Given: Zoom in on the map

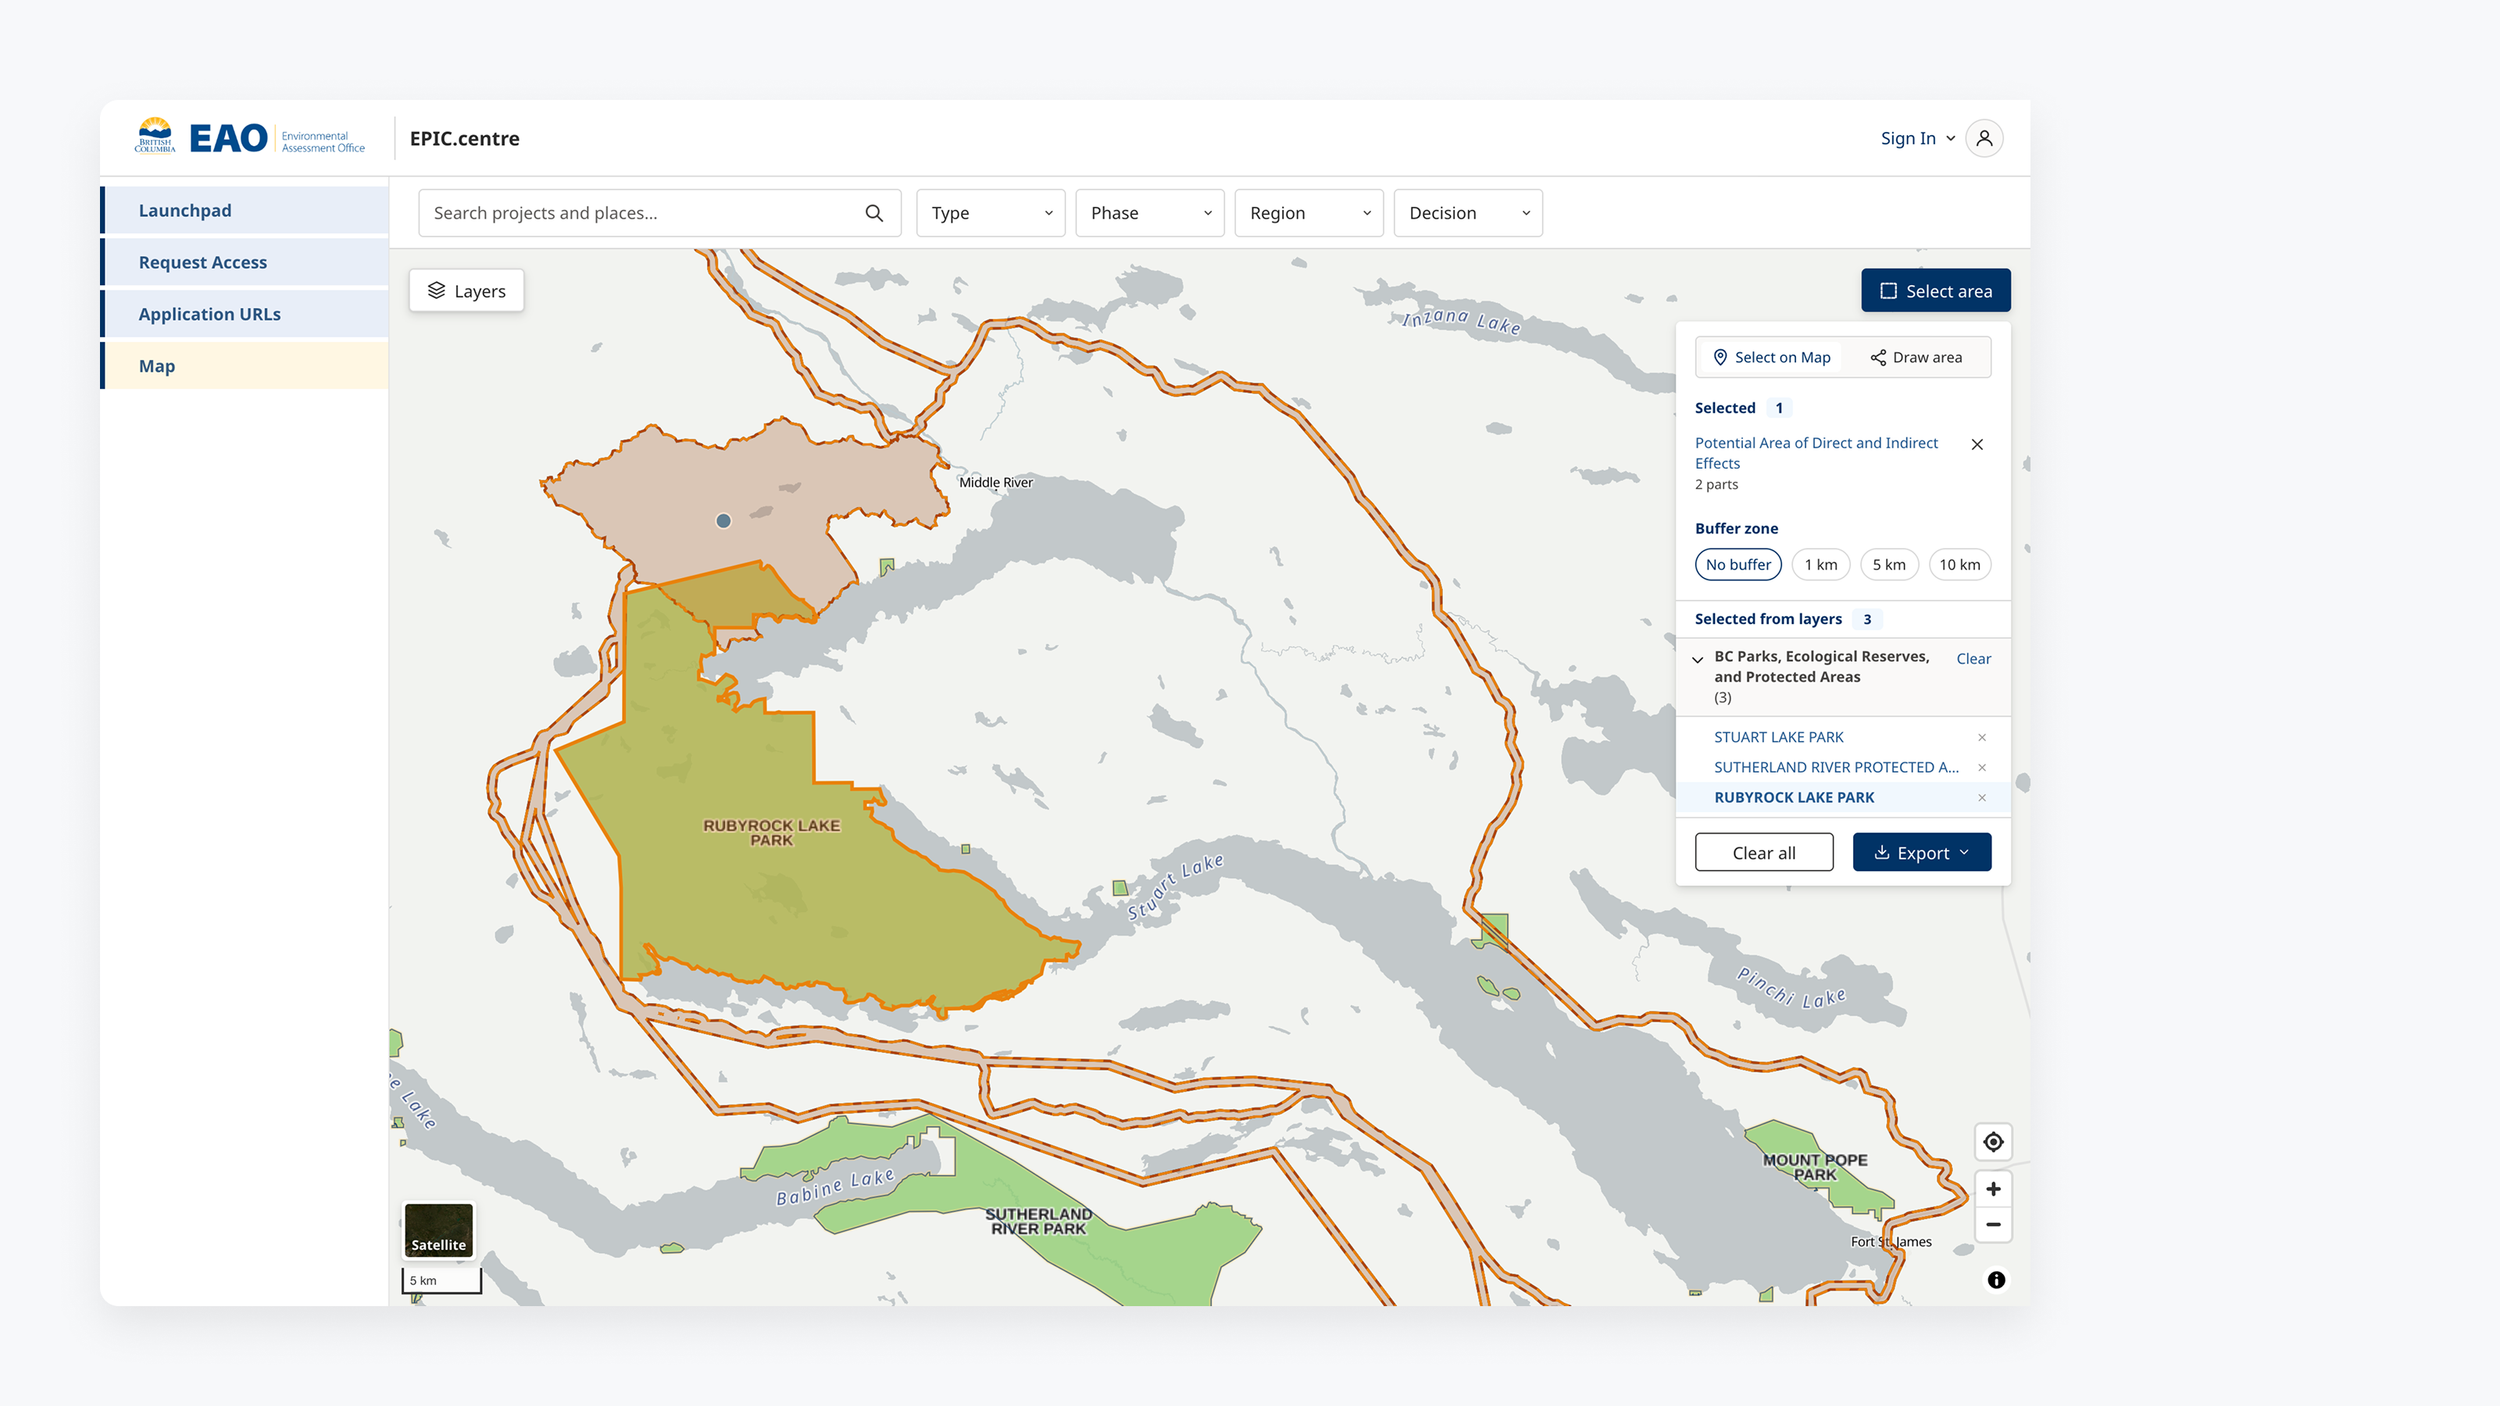Looking at the screenshot, I should 1993,1189.
